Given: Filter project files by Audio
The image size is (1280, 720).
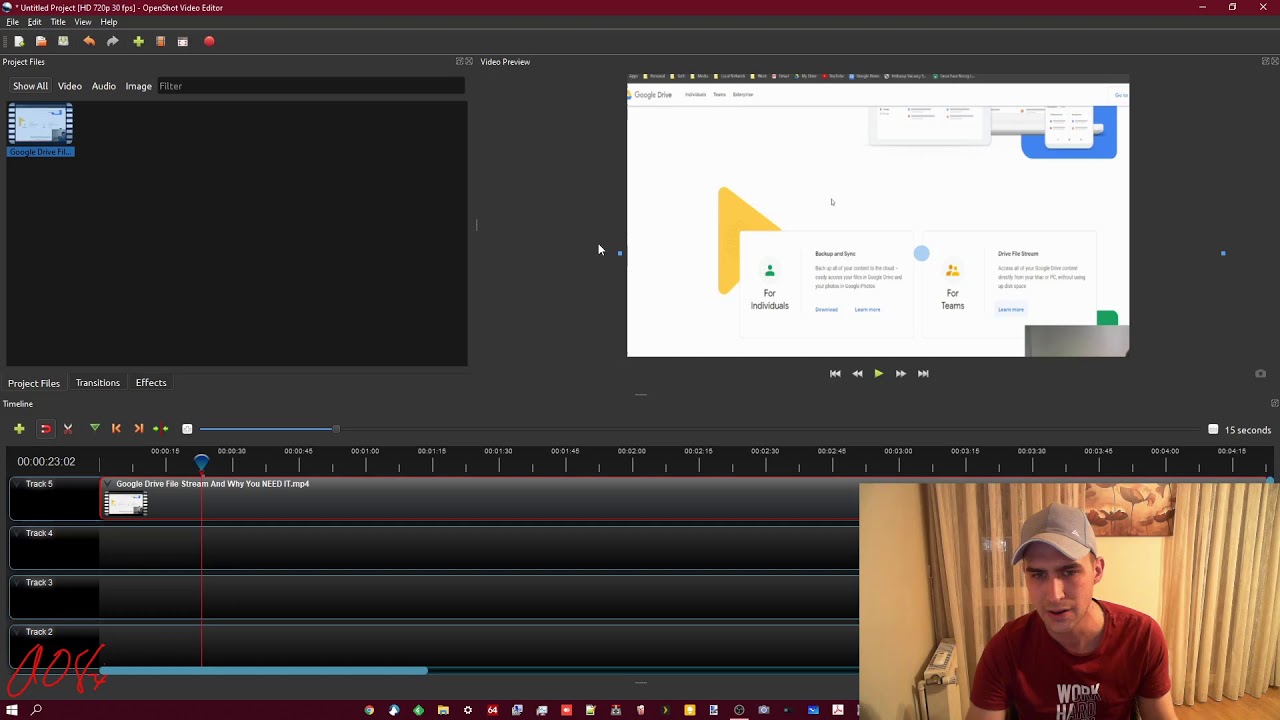Looking at the screenshot, I should click(x=104, y=86).
